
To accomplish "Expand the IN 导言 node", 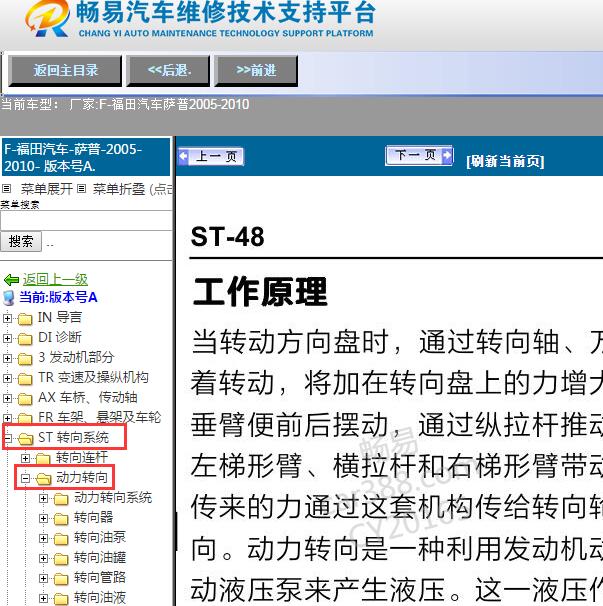I will 7,318.
